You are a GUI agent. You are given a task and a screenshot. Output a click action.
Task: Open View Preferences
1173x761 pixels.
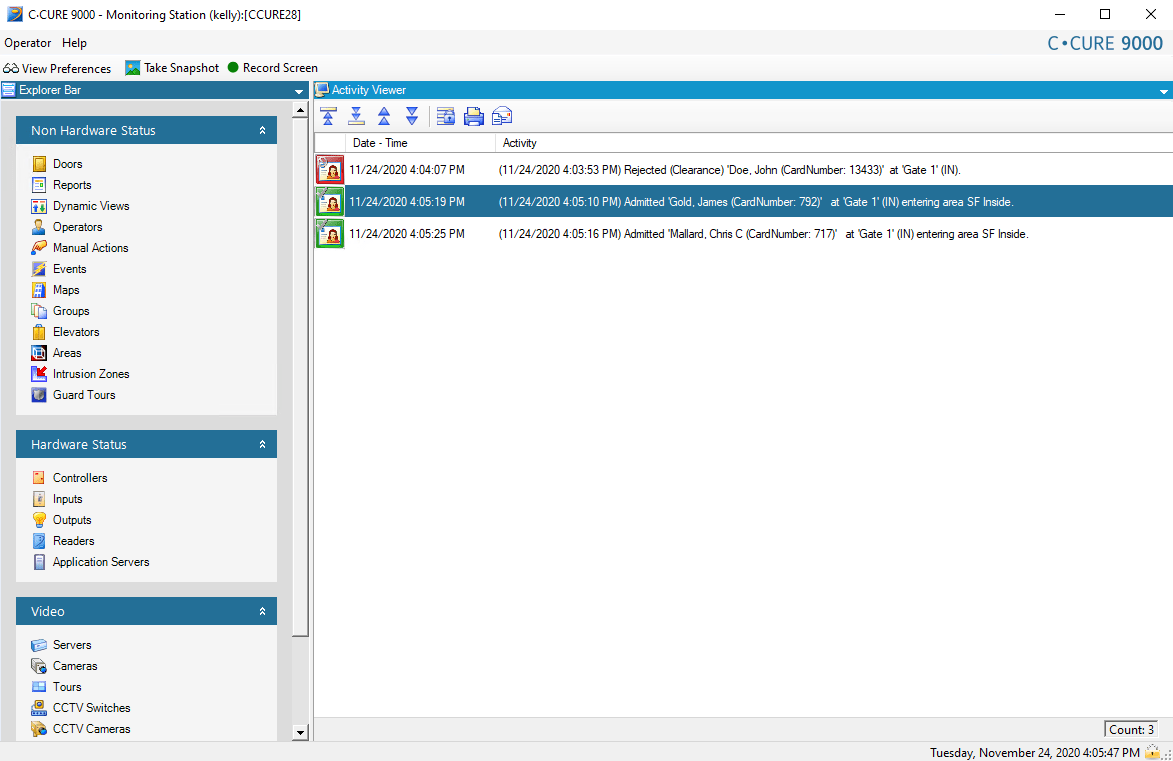[x=58, y=68]
